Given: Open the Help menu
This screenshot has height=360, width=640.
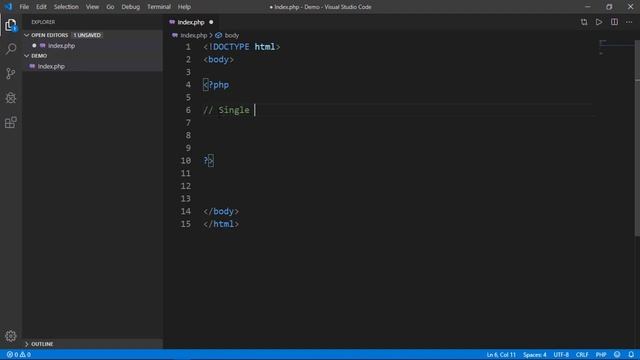Looking at the screenshot, I should [x=184, y=7].
